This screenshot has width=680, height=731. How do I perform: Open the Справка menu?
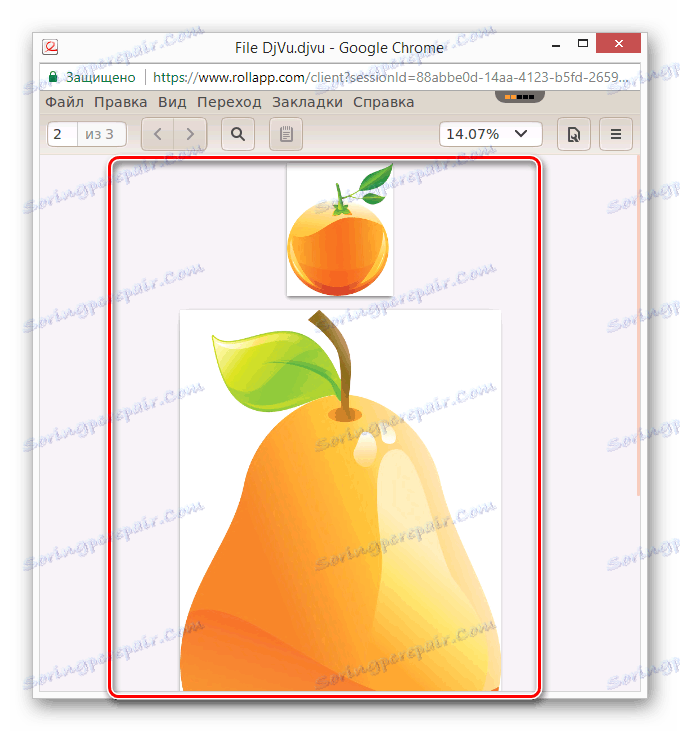tap(383, 102)
